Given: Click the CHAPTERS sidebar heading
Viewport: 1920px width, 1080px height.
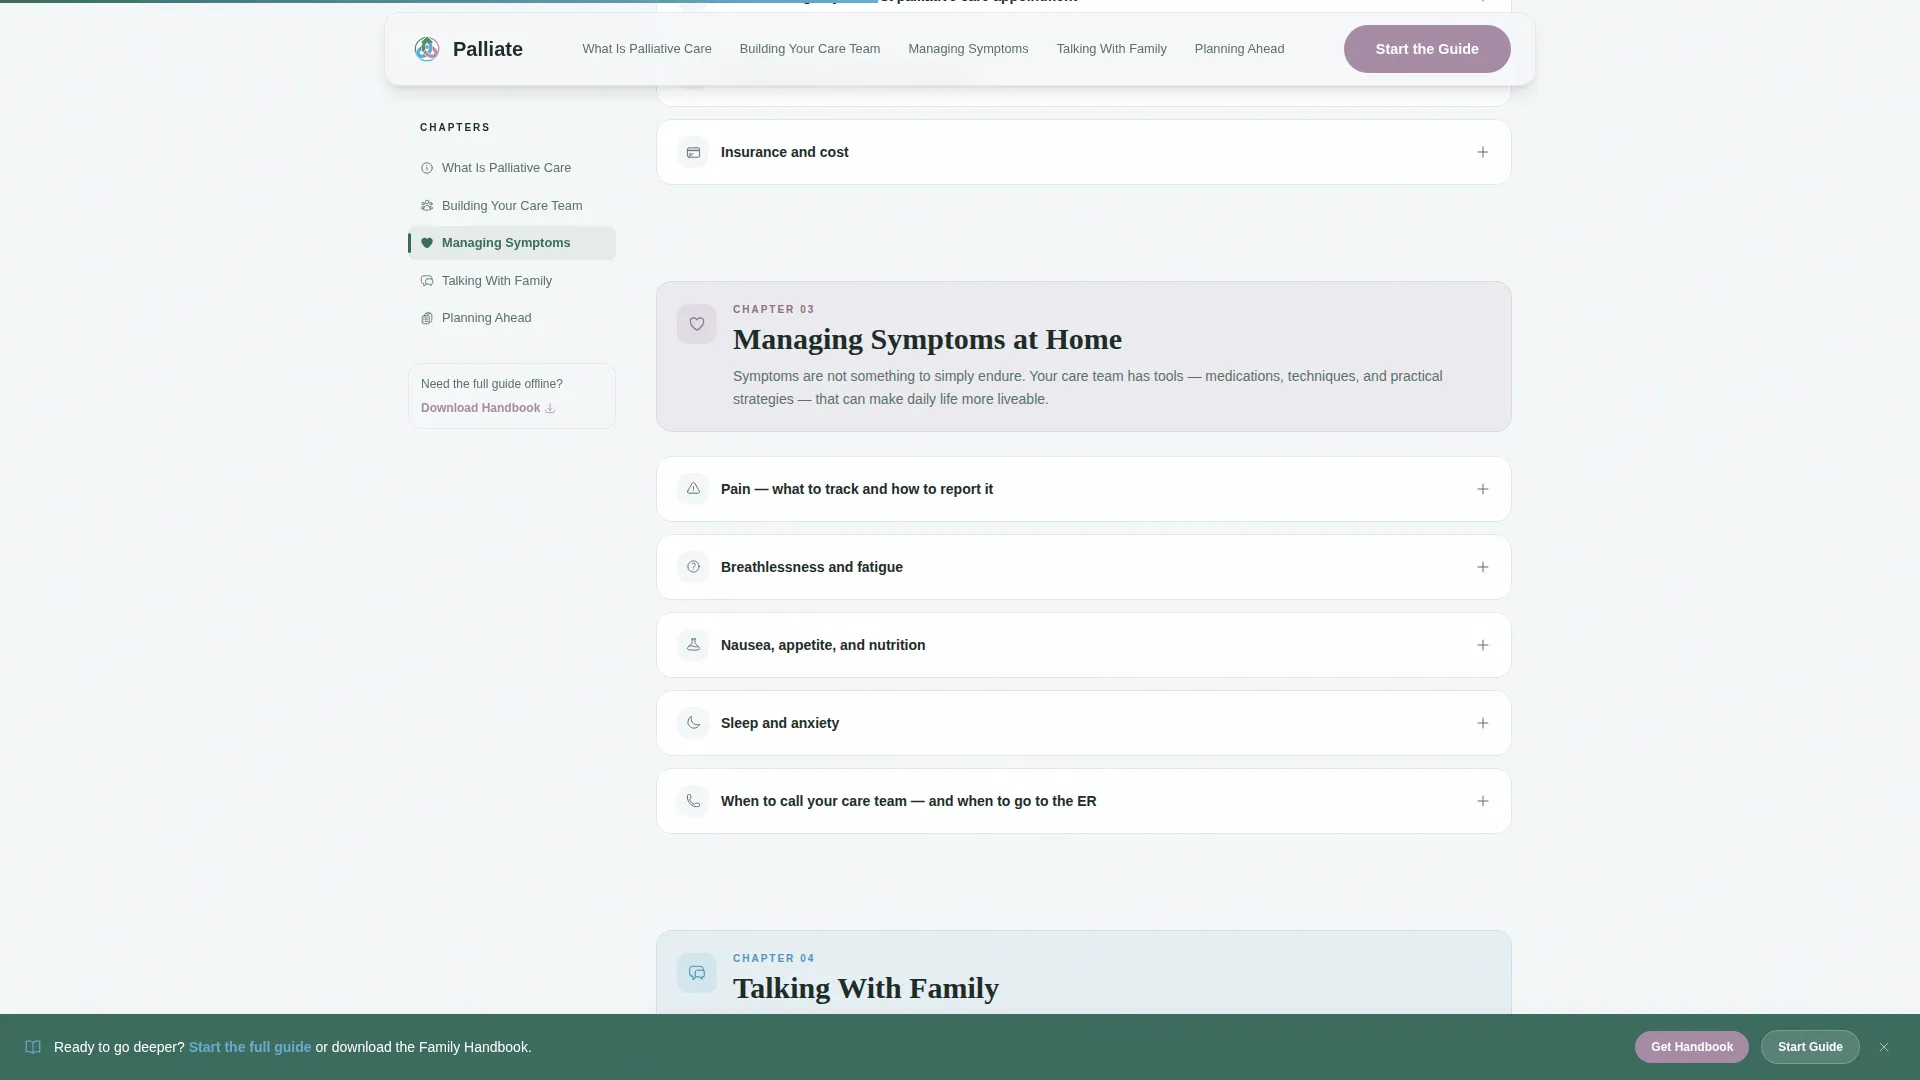Looking at the screenshot, I should click(455, 128).
